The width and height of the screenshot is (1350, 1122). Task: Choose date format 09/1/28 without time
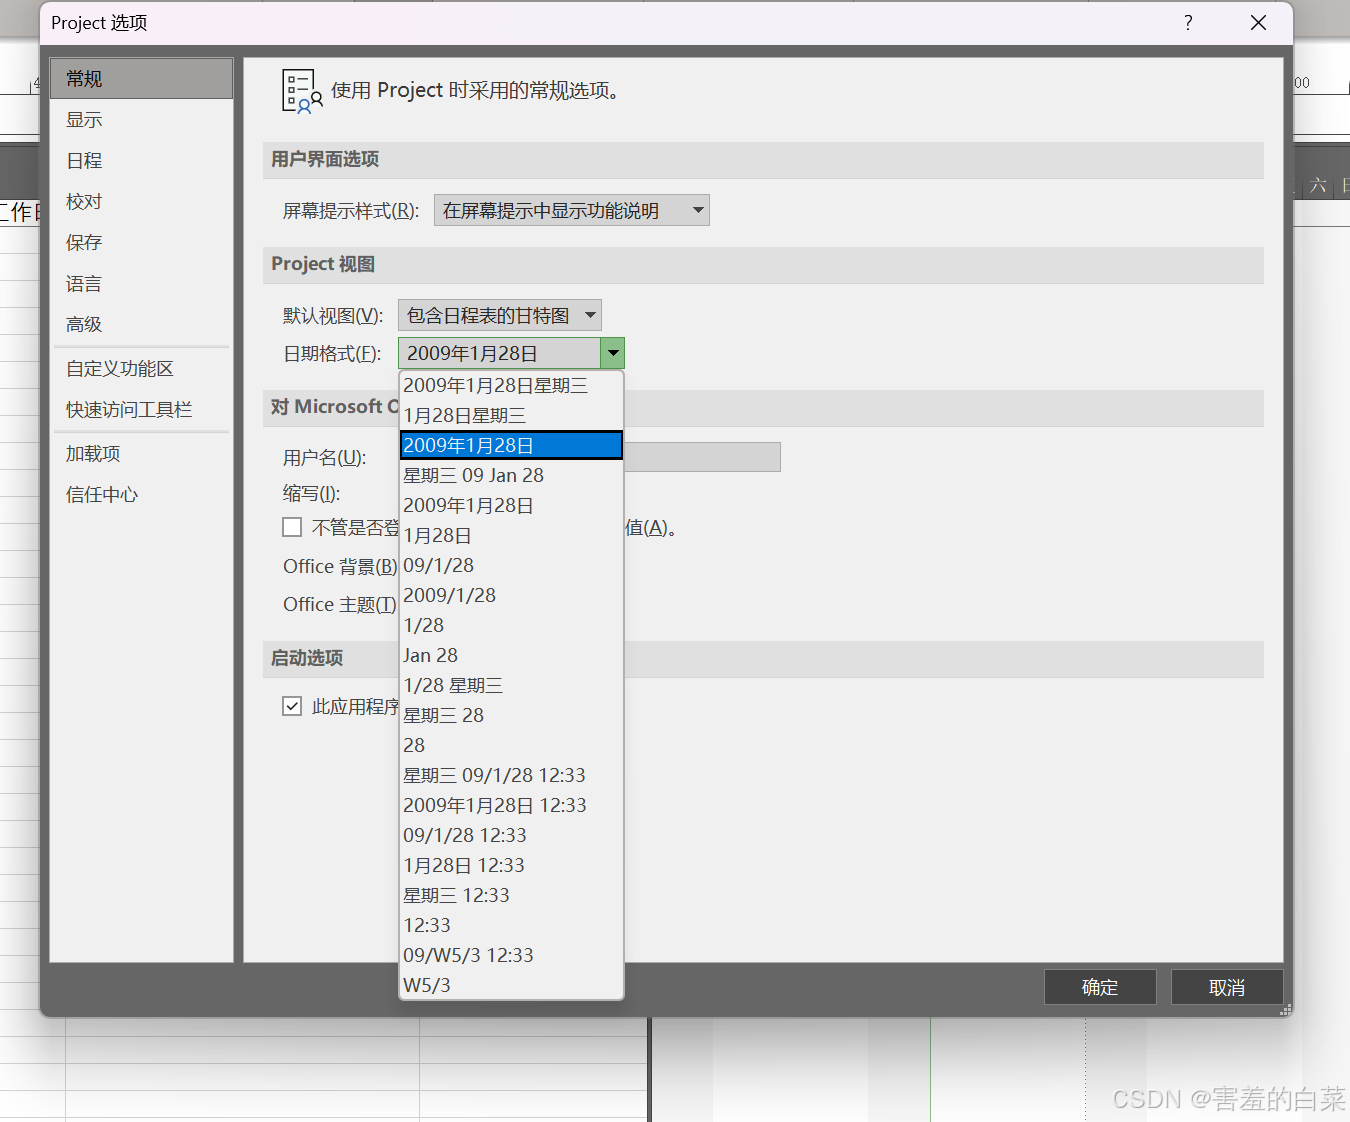click(x=511, y=565)
